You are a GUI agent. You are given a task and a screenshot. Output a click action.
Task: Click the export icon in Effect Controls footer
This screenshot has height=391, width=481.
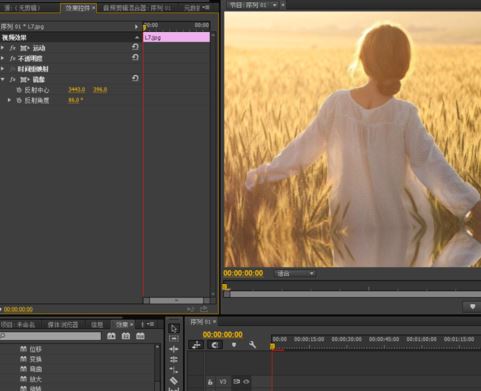pyautogui.click(x=204, y=309)
